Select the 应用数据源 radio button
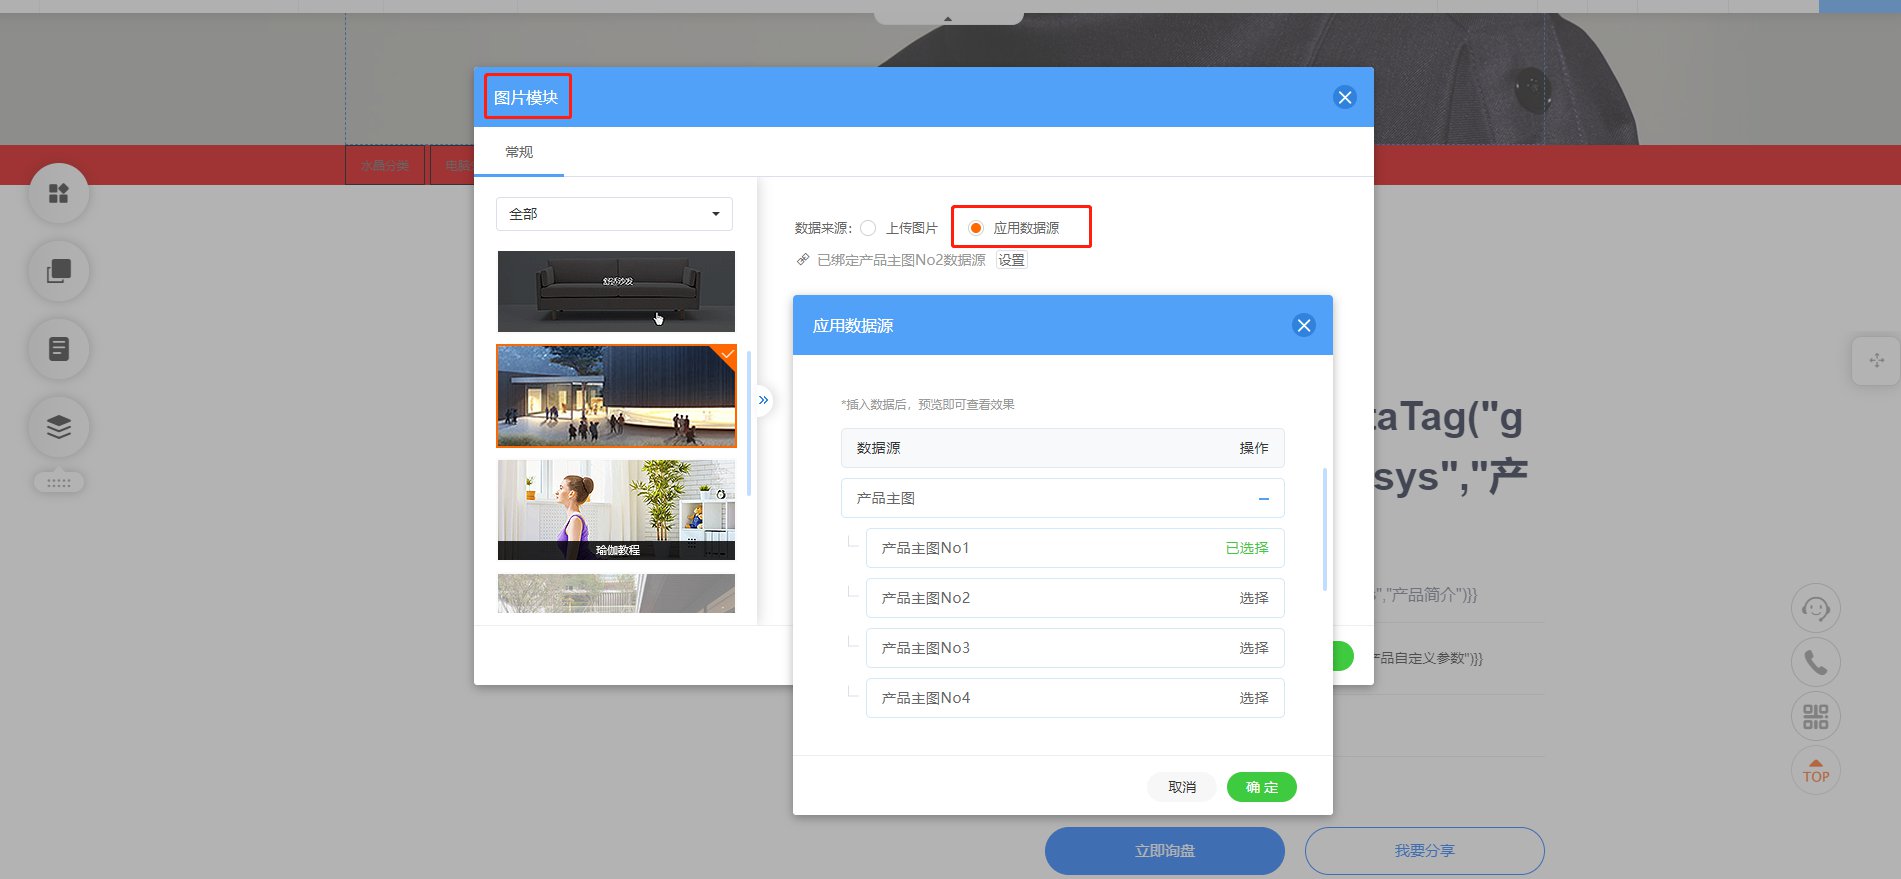Image resolution: width=1901 pixels, height=879 pixels. [x=976, y=228]
